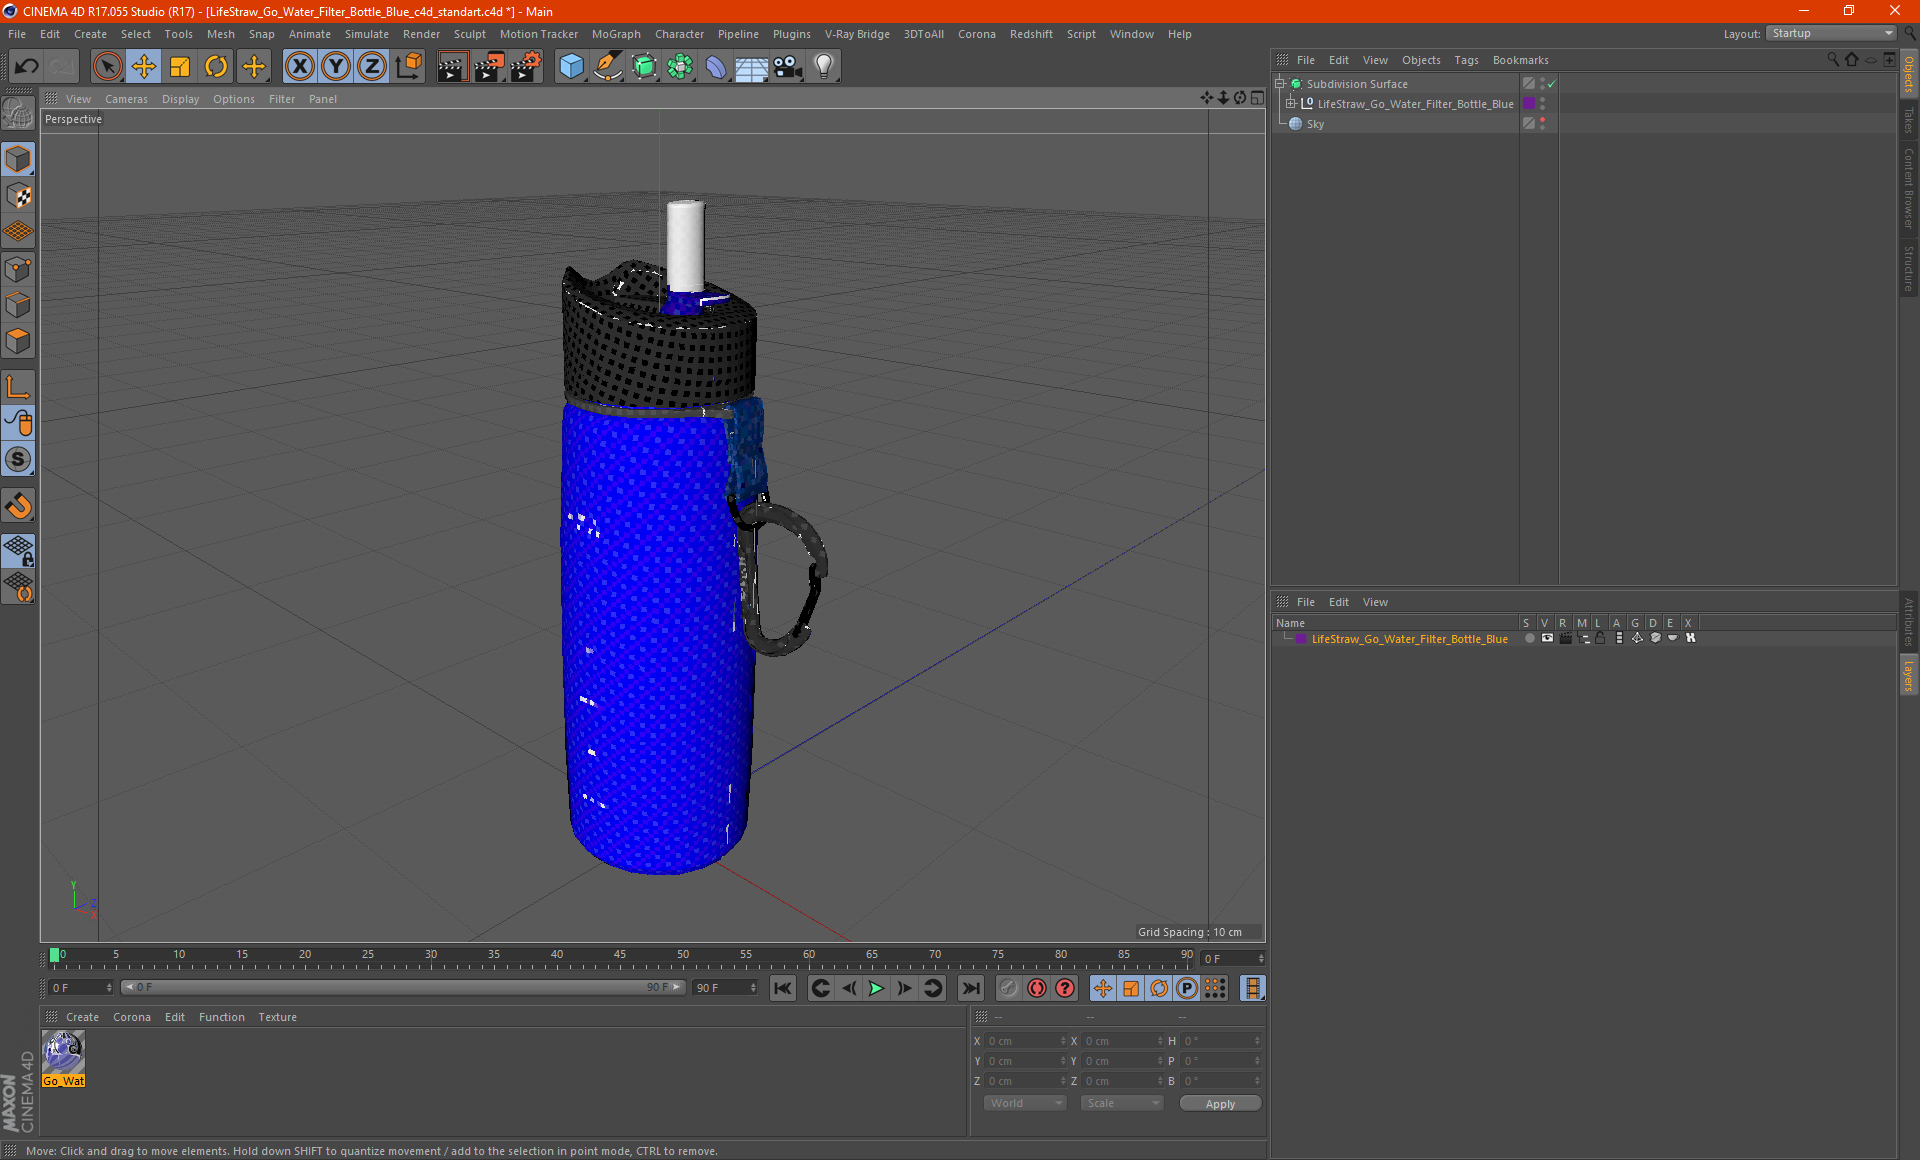The height and width of the screenshot is (1160, 1920).
Task: Open the MoGraph array/cloner icon
Action: point(680,67)
